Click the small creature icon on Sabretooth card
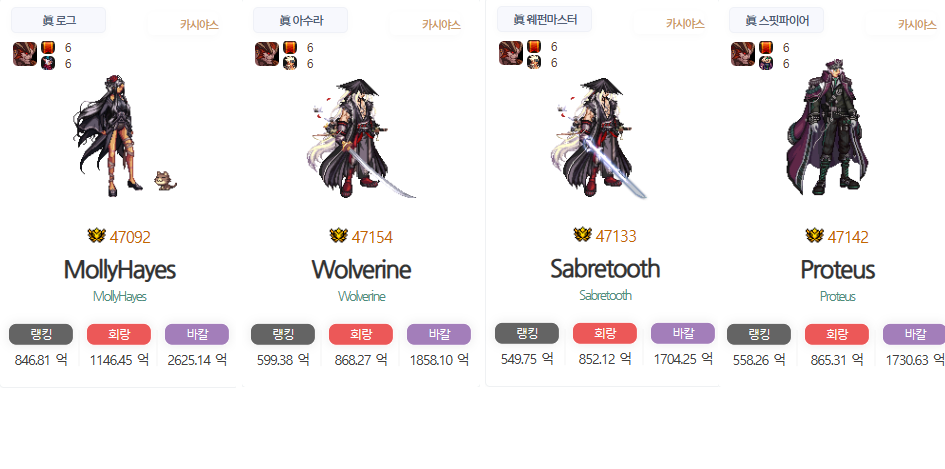Screen dimensions: 945x469 click(x=534, y=62)
